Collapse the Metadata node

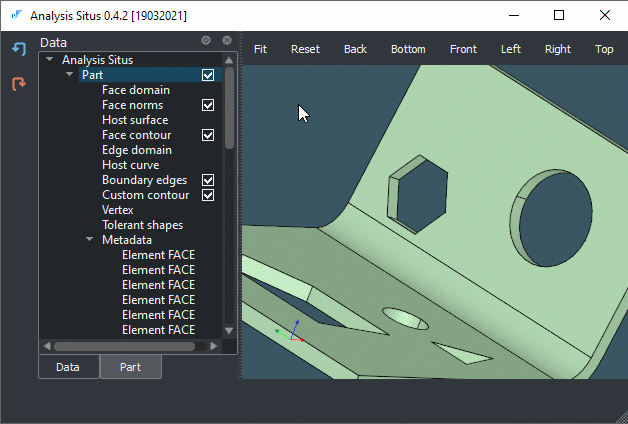pyautogui.click(x=90, y=239)
